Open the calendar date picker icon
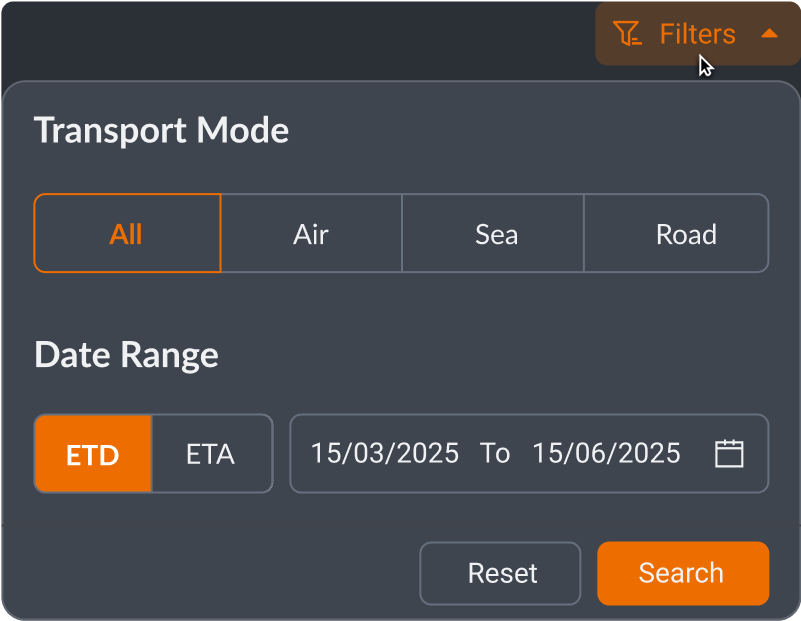Screen dimensions: 801x621 point(730,453)
